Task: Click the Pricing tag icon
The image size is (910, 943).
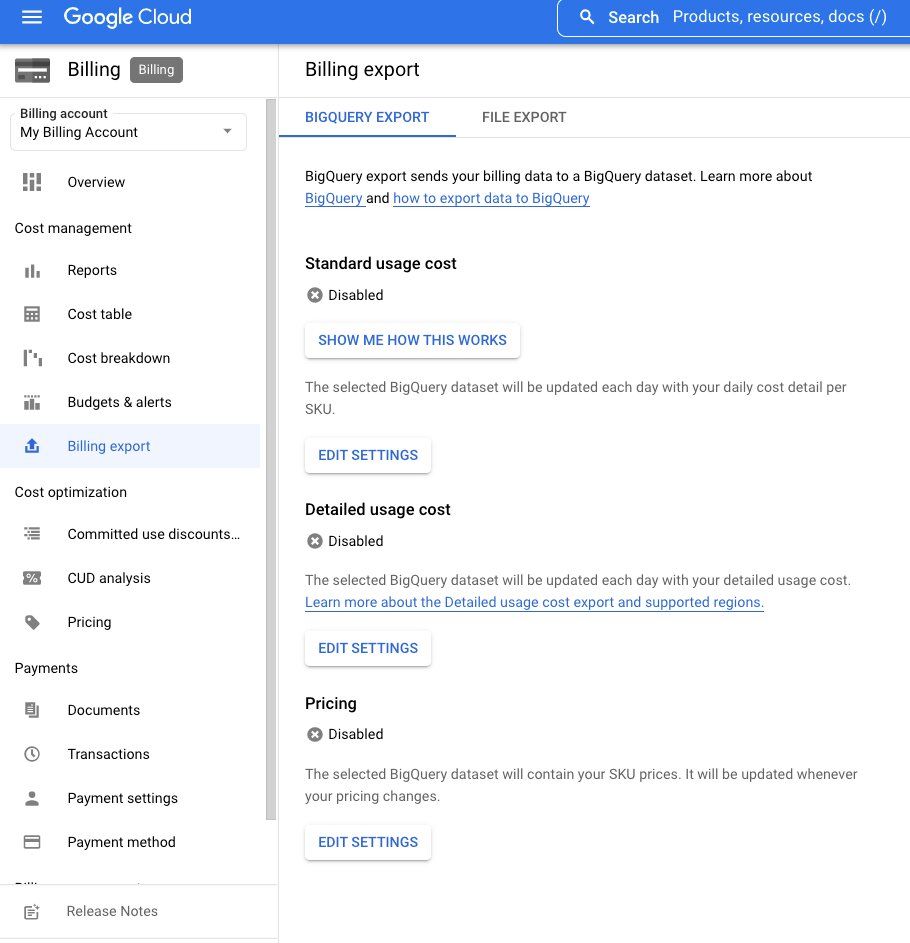Action: click(x=32, y=622)
